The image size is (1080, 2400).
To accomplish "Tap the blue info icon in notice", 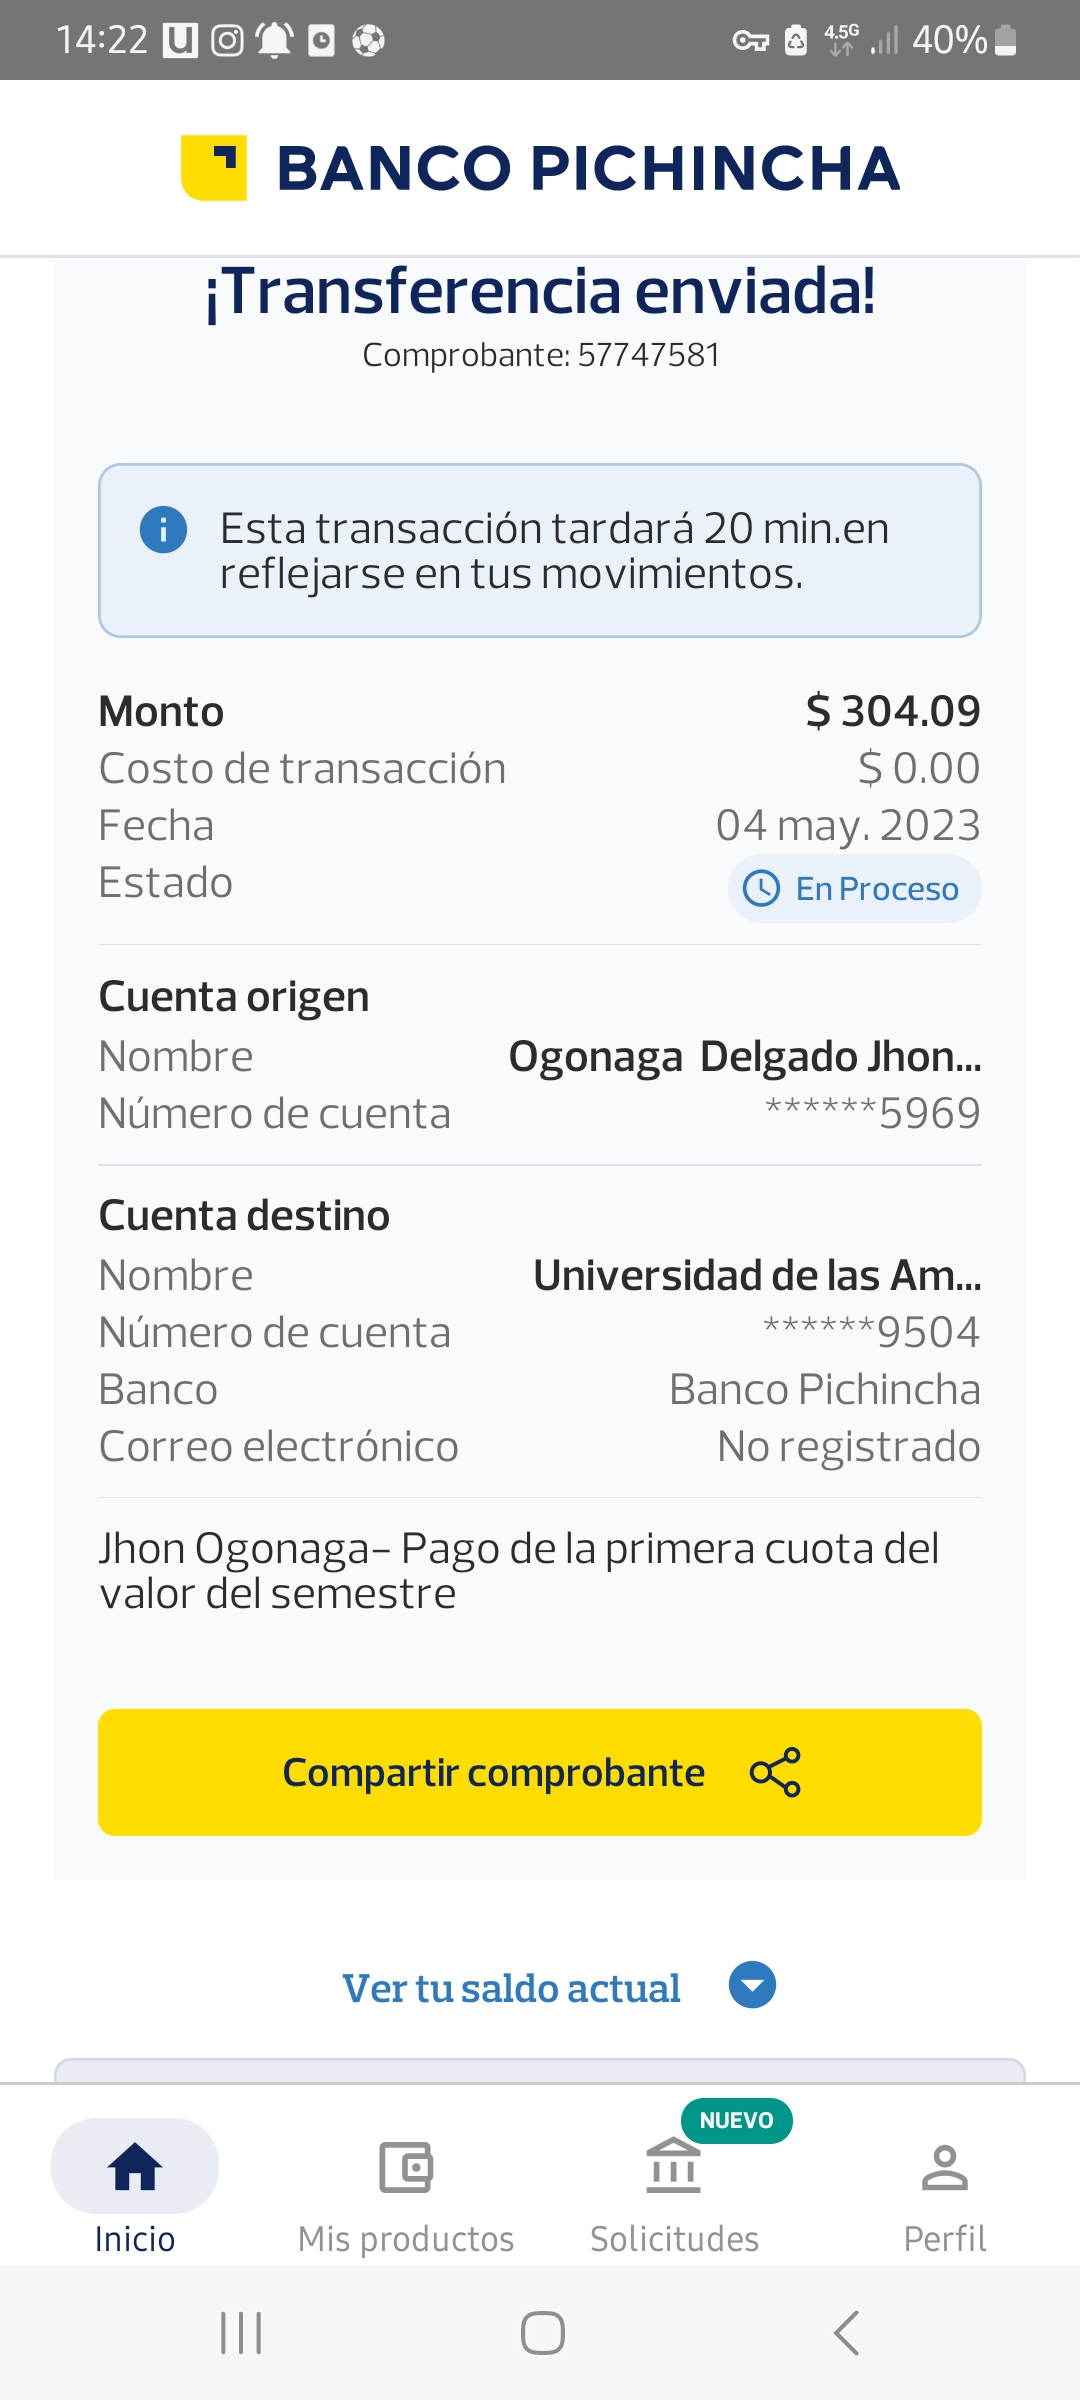I will coord(163,529).
